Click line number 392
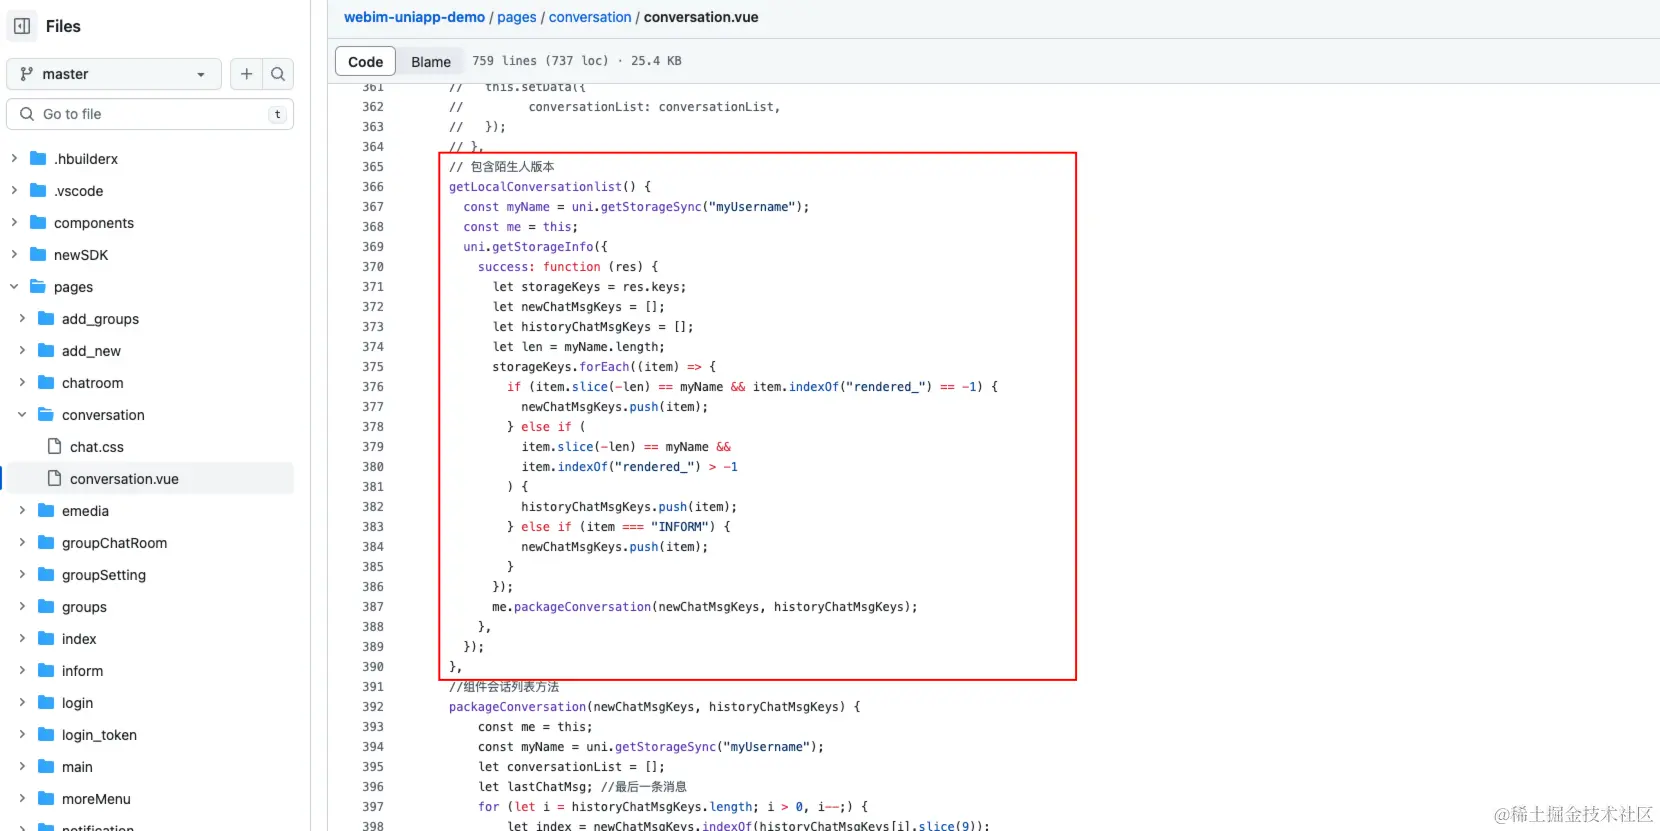This screenshot has width=1660, height=831. point(373,707)
